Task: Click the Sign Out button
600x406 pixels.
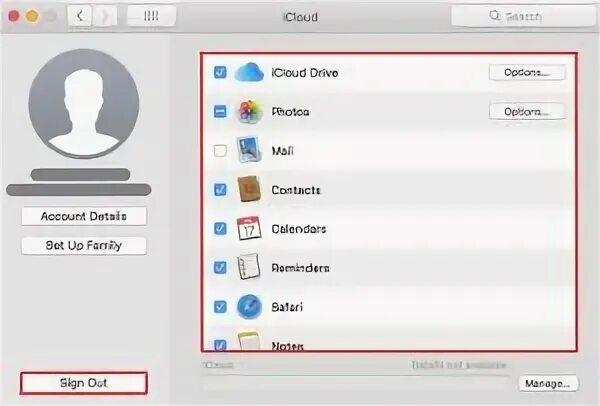Action: pos(83,383)
